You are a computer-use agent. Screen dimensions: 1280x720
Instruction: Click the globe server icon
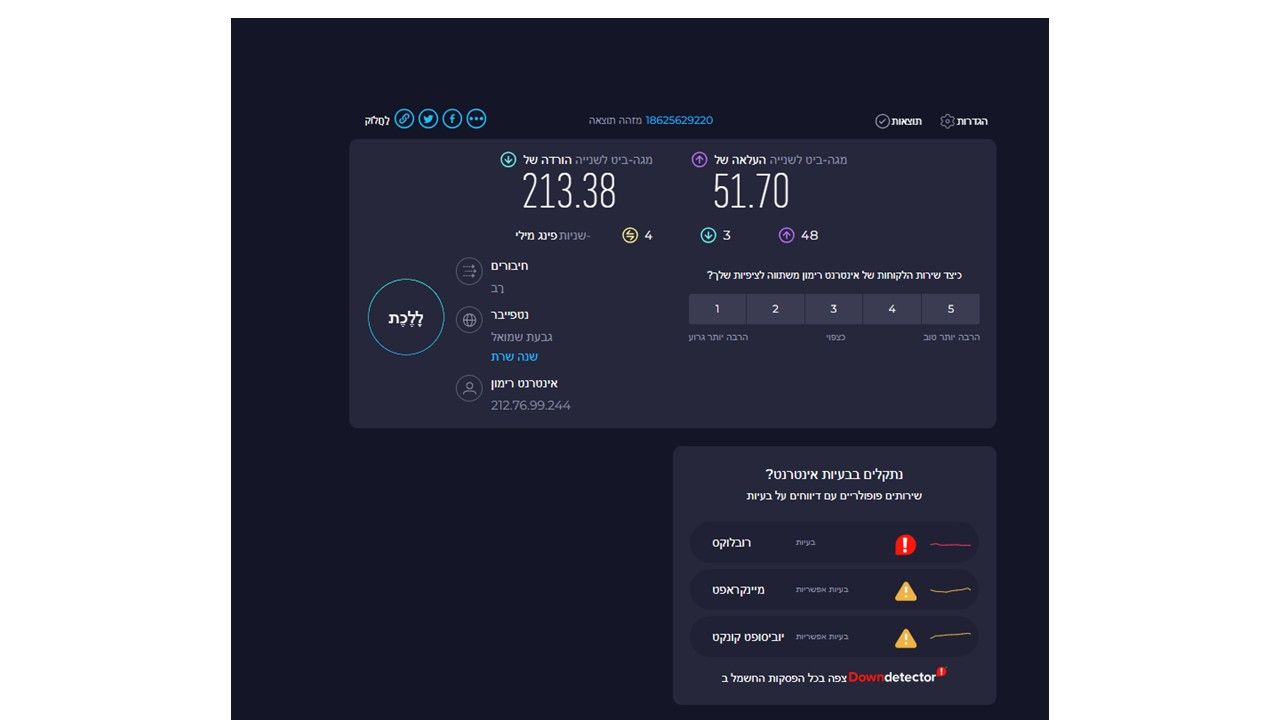click(469, 320)
